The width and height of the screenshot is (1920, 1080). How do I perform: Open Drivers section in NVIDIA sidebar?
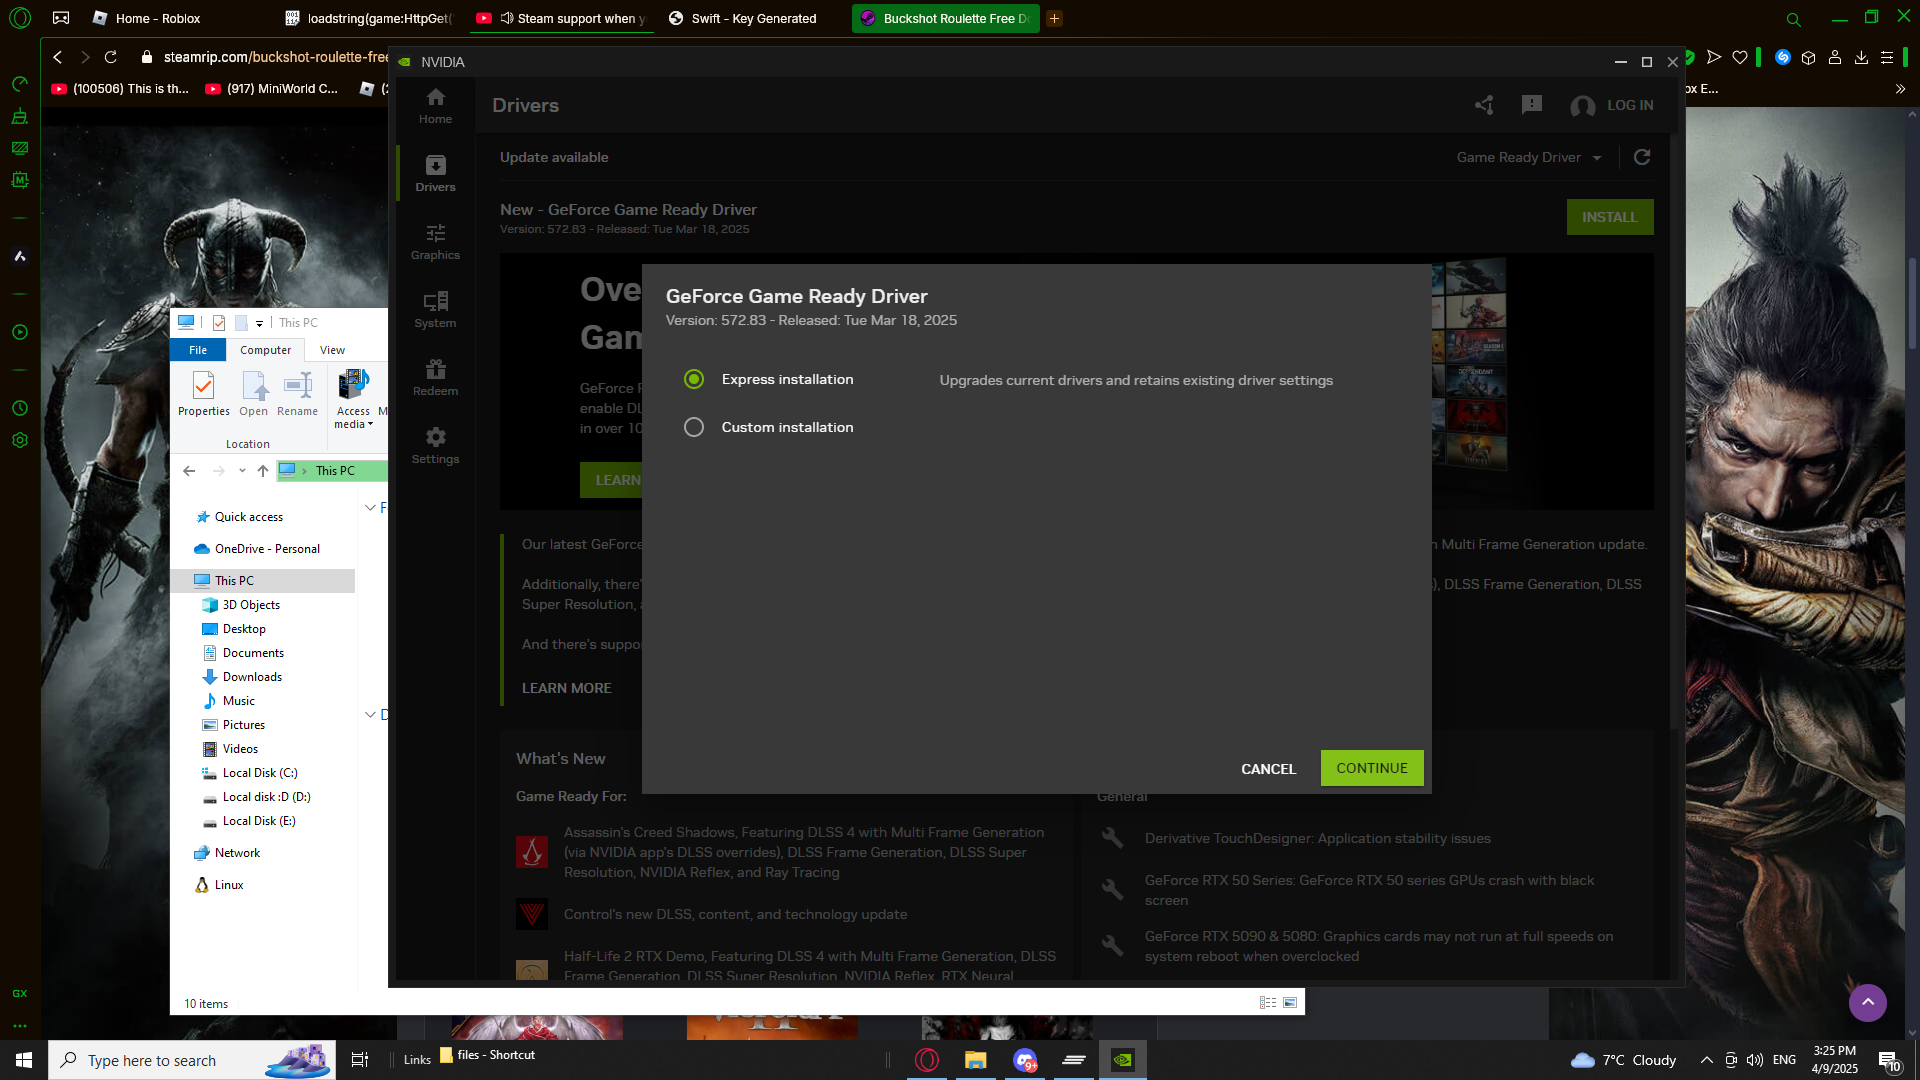tap(435, 174)
